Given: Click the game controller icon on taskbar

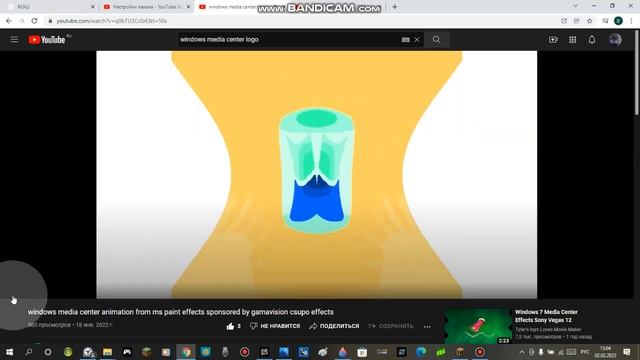Looking at the screenshot, I should pyautogui.click(x=127, y=352).
